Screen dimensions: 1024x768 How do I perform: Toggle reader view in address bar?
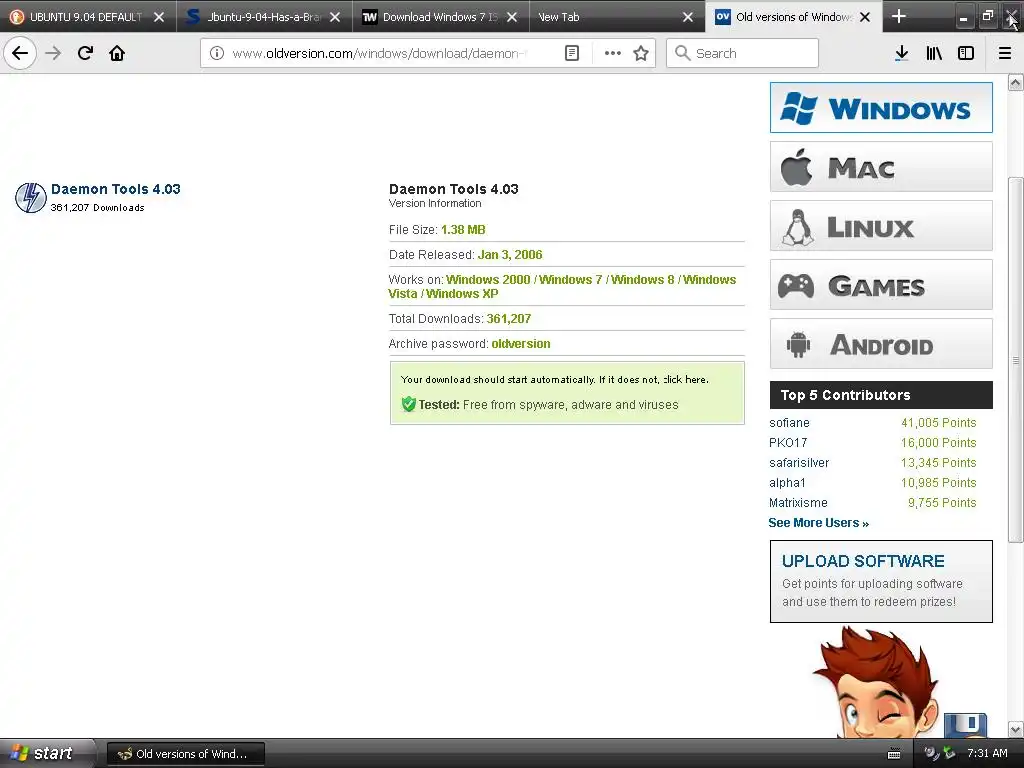tap(571, 53)
